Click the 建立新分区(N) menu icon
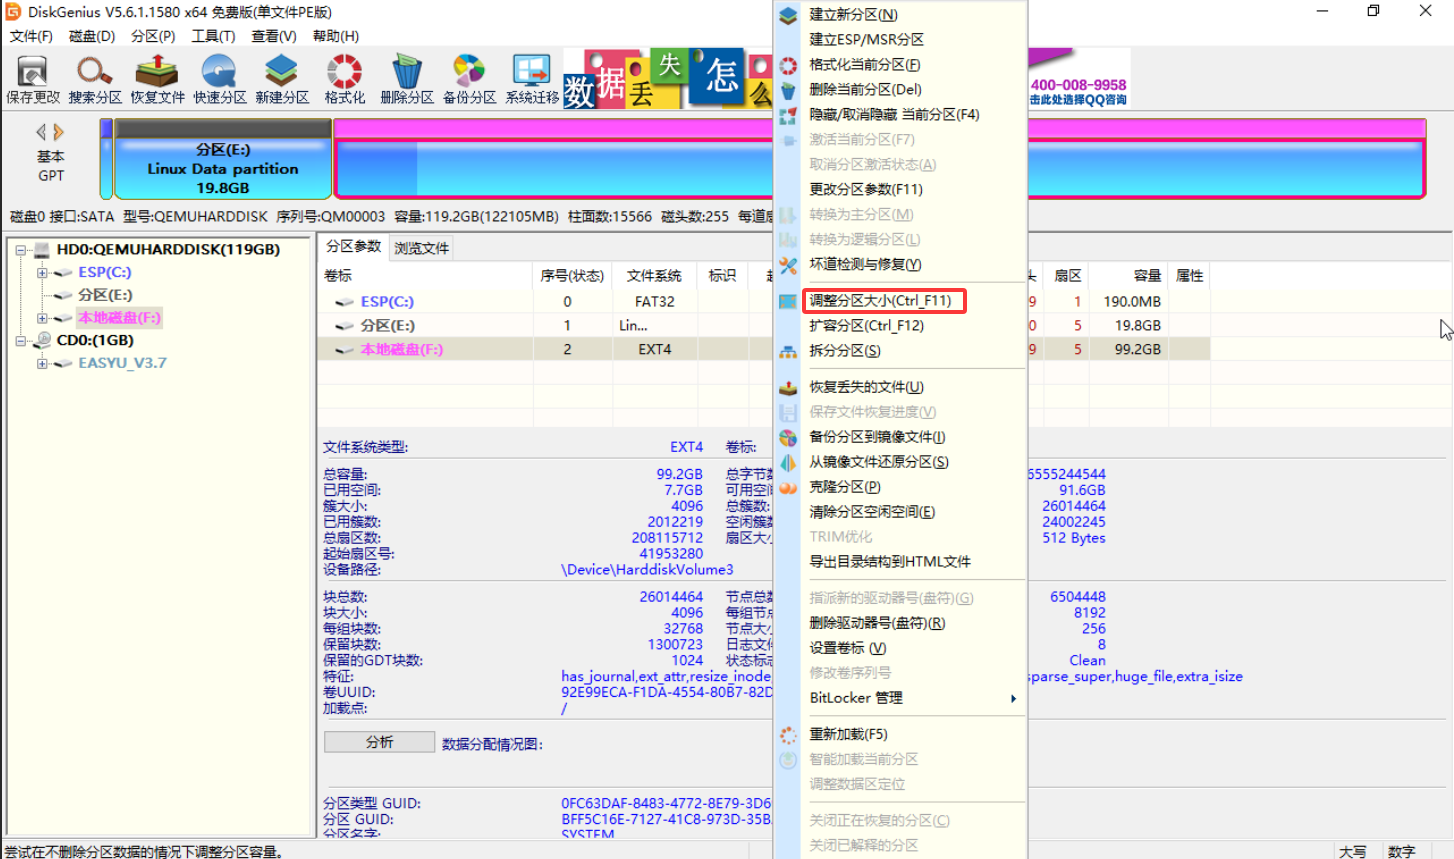 [788, 15]
